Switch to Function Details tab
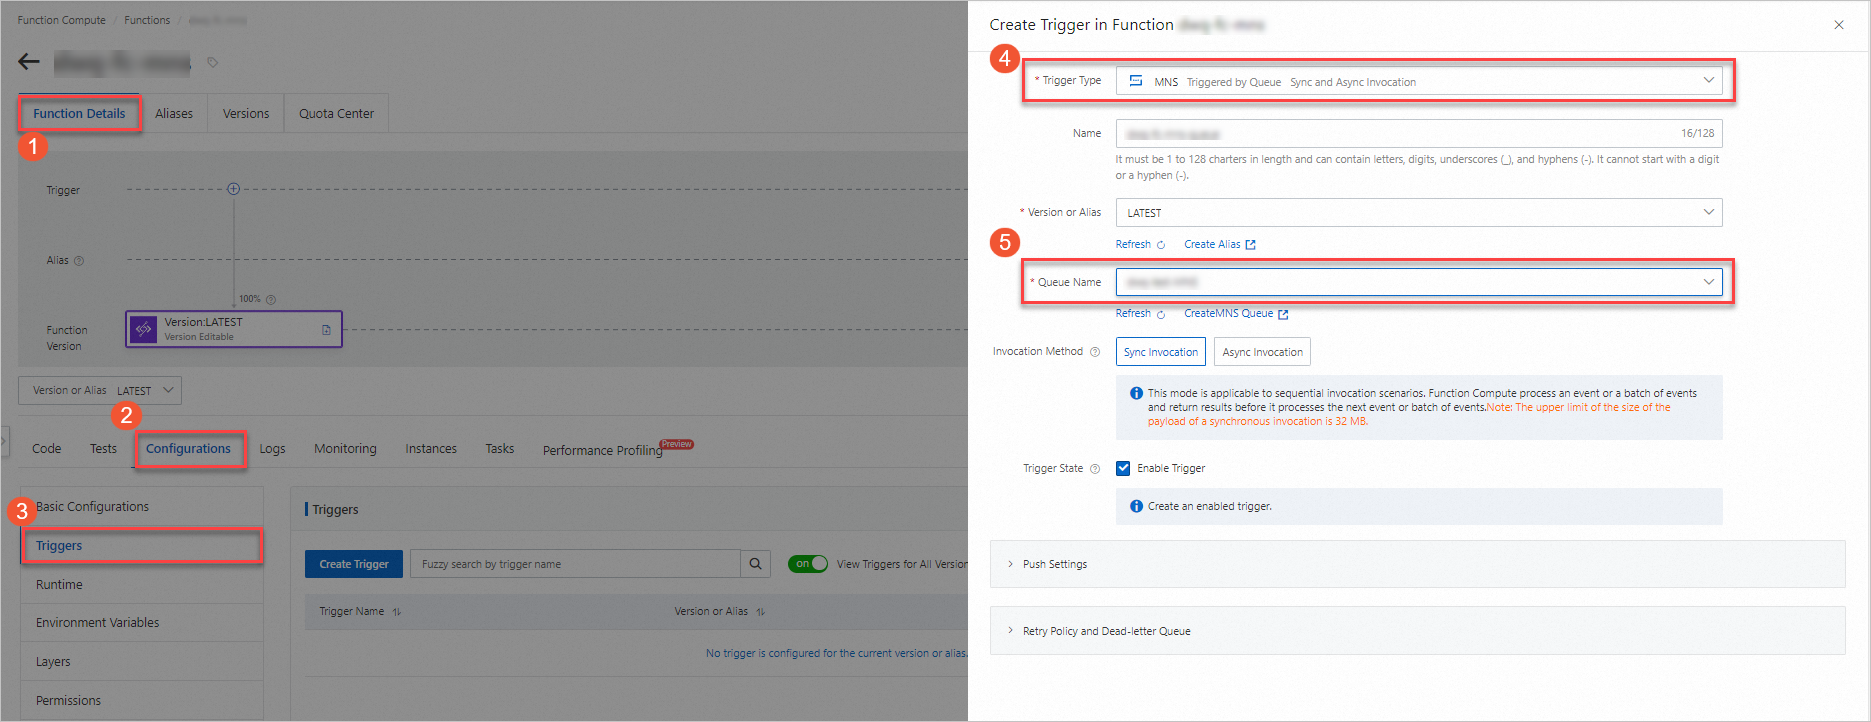1871x722 pixels. (x=79, y=113)
